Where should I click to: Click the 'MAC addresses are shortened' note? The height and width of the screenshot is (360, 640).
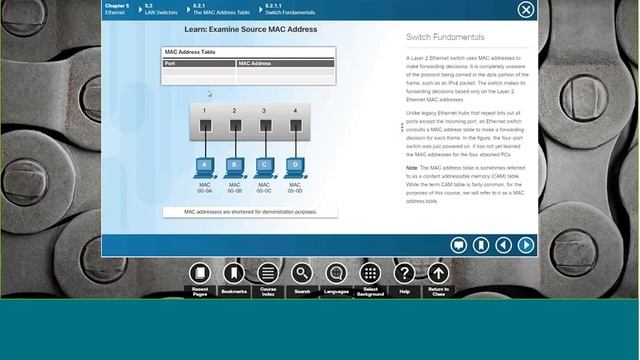coord(250,212)
